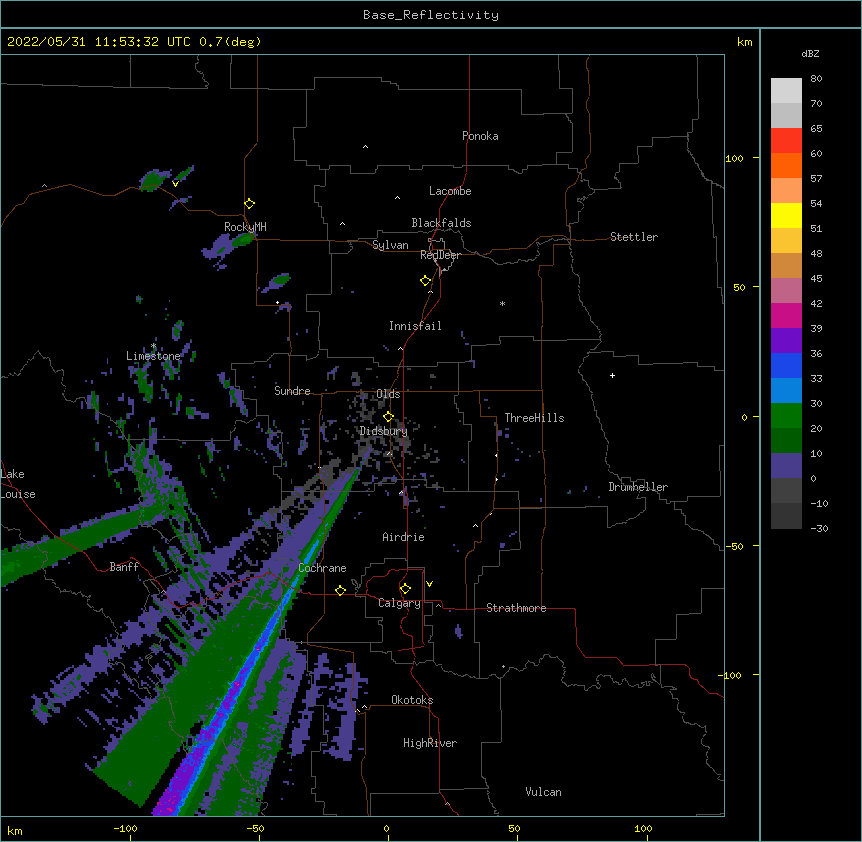The height and width of the screenshot is (842, 862).
Task: Click the Lacombe label on the map
Action: [450, 191]
